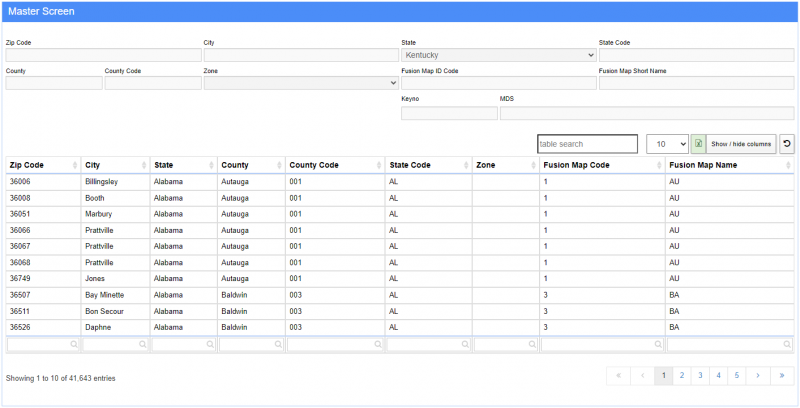This screenshot has width=800, height=408.
Task: Click the table search field
Action: (586, 144)
